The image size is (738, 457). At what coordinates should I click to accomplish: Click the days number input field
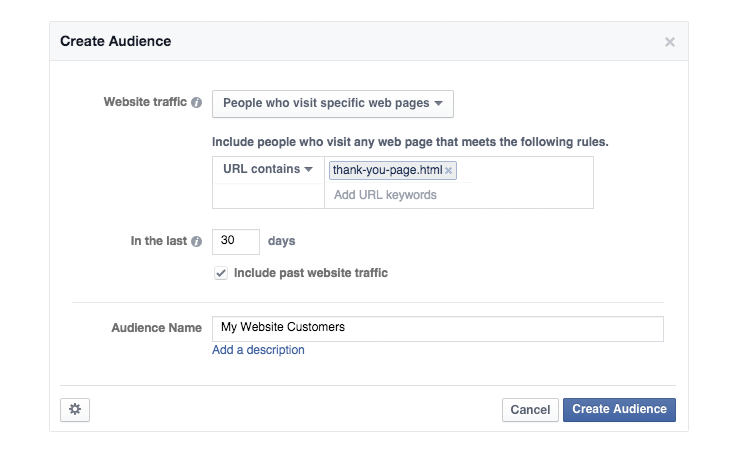(x=235, y=241)
